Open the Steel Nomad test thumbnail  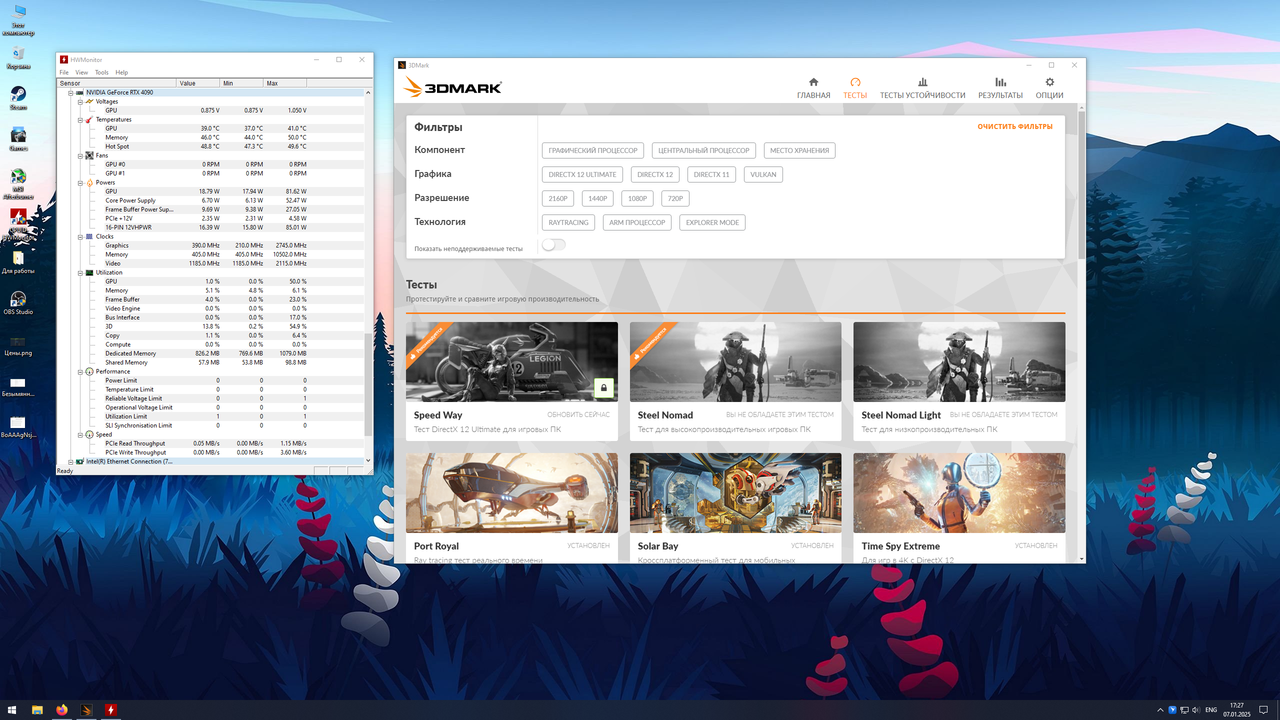736,361
